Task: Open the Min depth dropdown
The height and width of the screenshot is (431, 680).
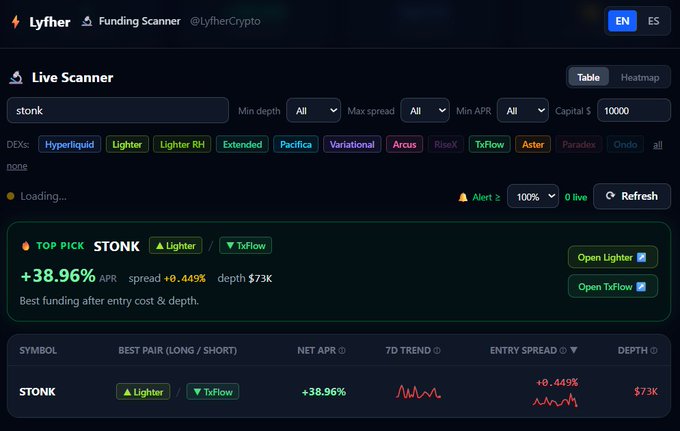Action: (314, 111)
